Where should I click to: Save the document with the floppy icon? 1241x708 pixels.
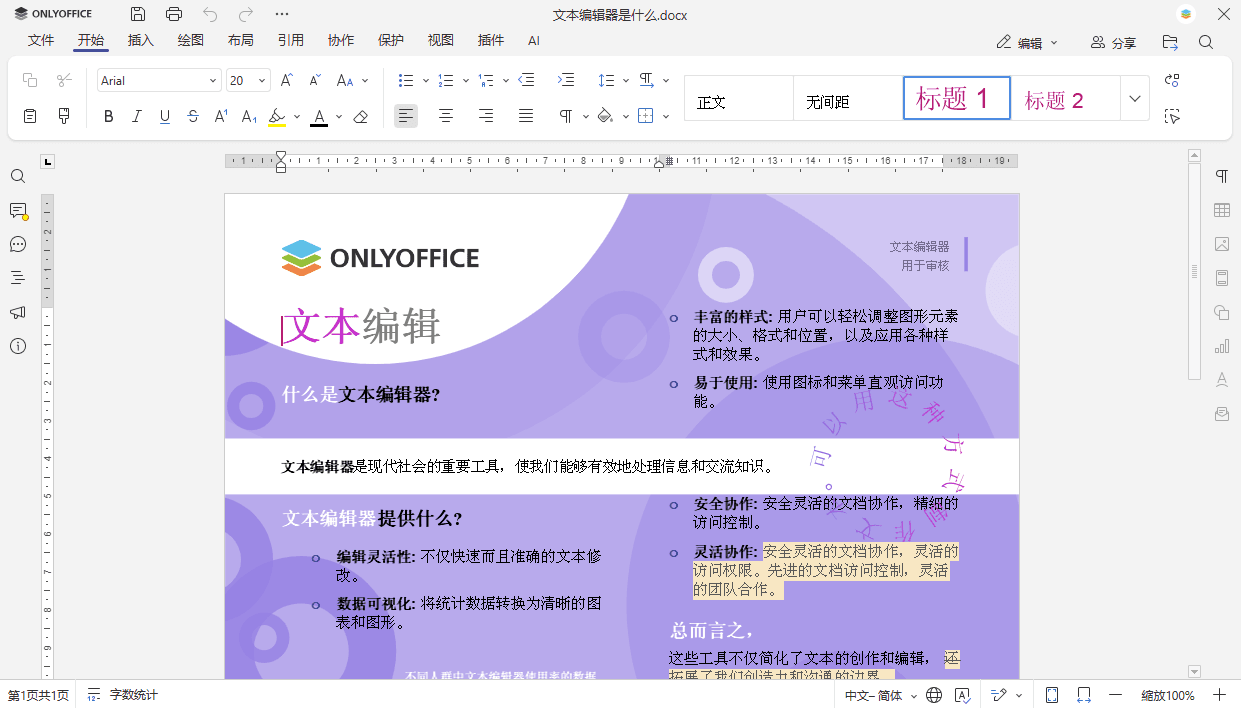138,14
